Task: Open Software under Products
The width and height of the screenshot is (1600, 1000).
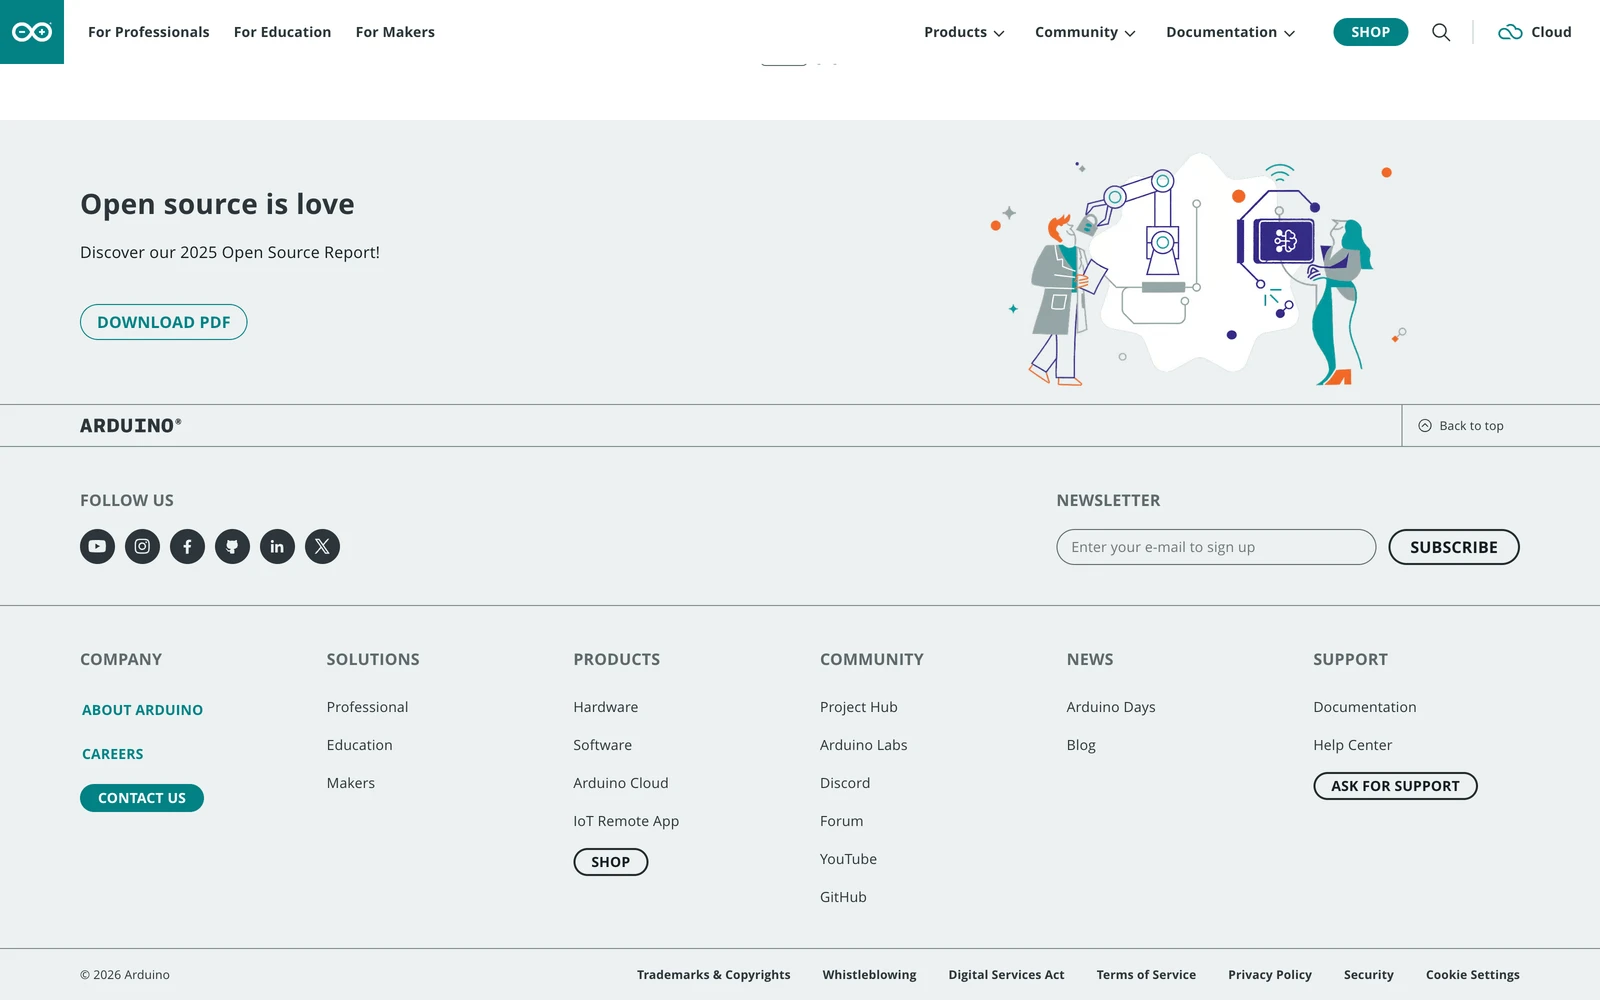Action: 603,745
